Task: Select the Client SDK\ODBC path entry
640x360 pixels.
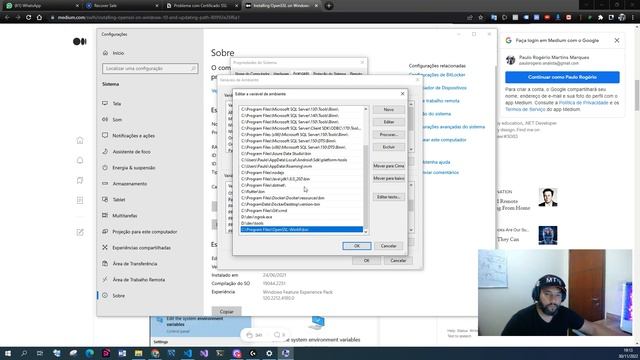Action: pos(301,128)
